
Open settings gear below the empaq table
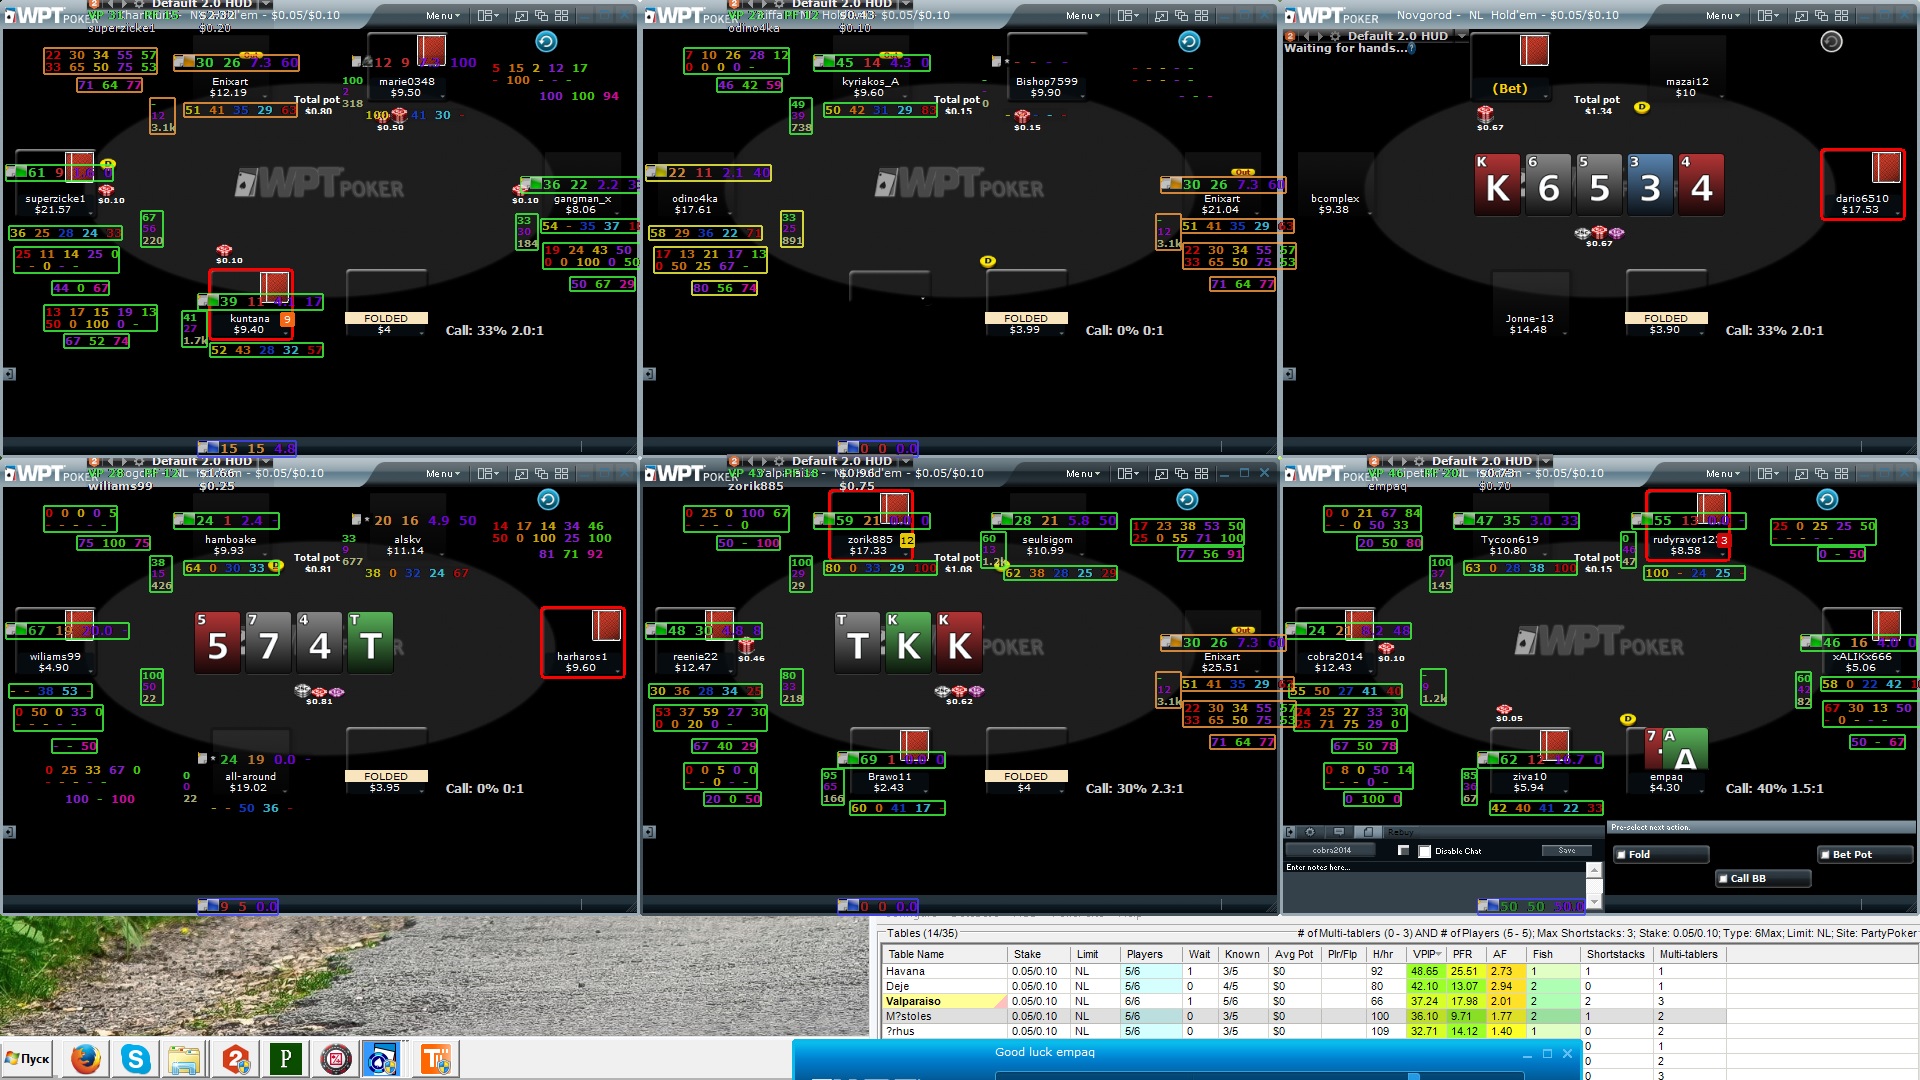coord(1310,832)
